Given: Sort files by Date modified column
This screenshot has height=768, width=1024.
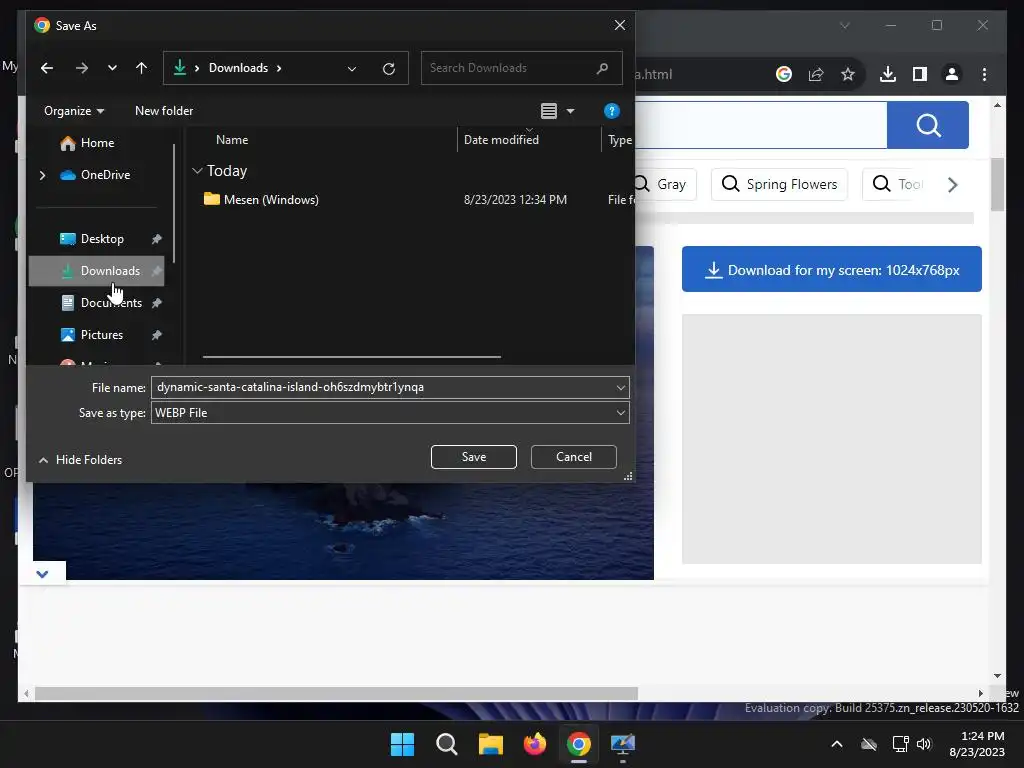Looking at the screenshot, I should coord(501,140).
